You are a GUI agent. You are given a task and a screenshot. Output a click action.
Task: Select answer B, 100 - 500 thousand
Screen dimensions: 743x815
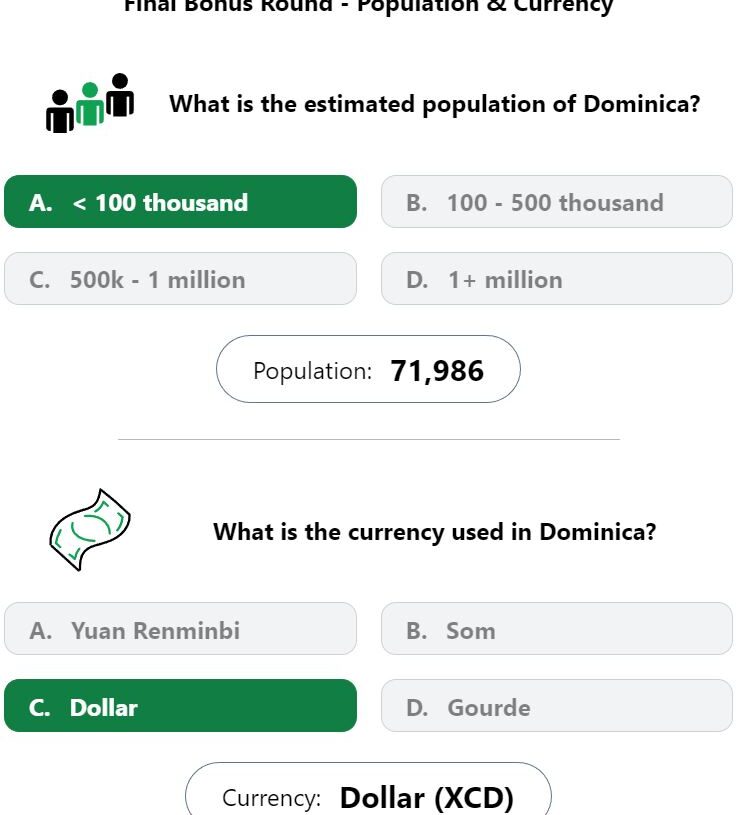[557, 202]
